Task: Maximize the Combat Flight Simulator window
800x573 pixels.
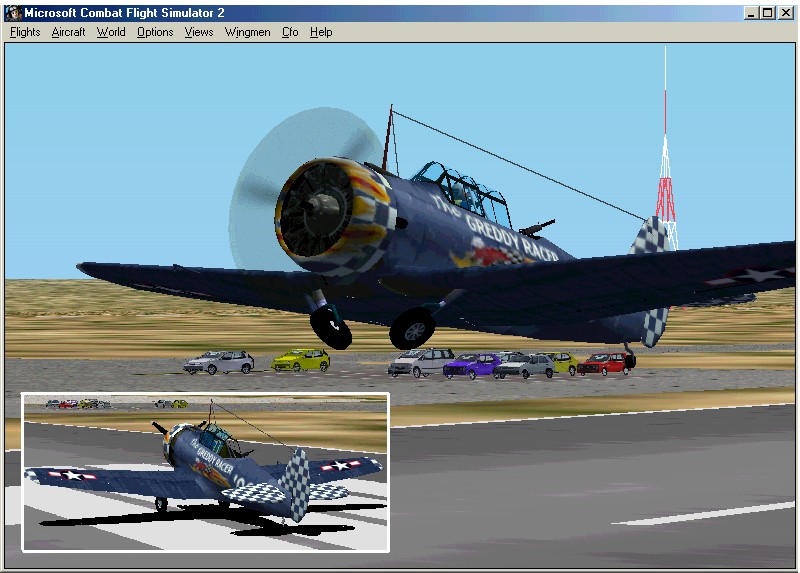Action: 767,13
